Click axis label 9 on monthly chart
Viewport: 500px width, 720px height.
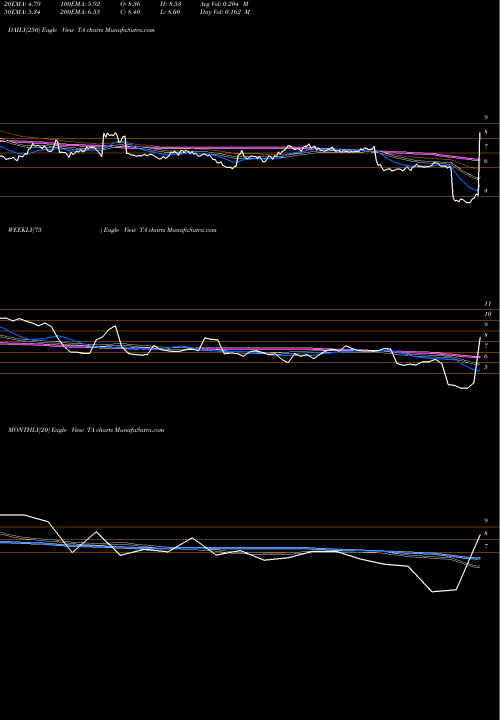click(486, 521)
